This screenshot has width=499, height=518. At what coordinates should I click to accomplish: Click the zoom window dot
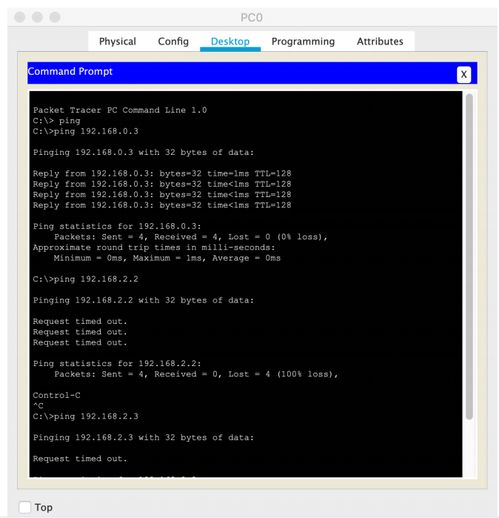coord(55,17)
